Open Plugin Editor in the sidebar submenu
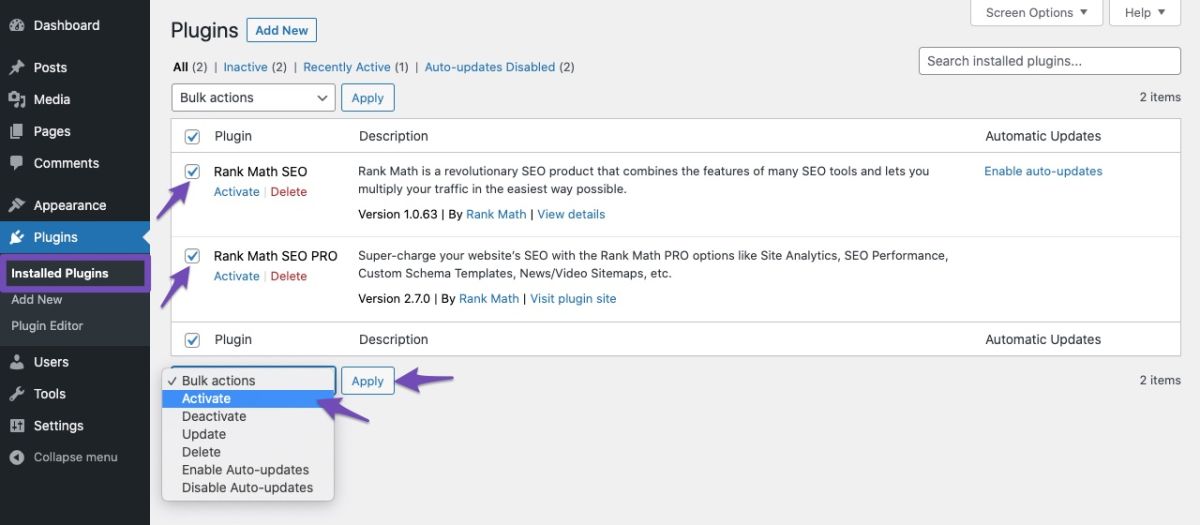Viewport: 1200px width, 525px height. point(47,325)
